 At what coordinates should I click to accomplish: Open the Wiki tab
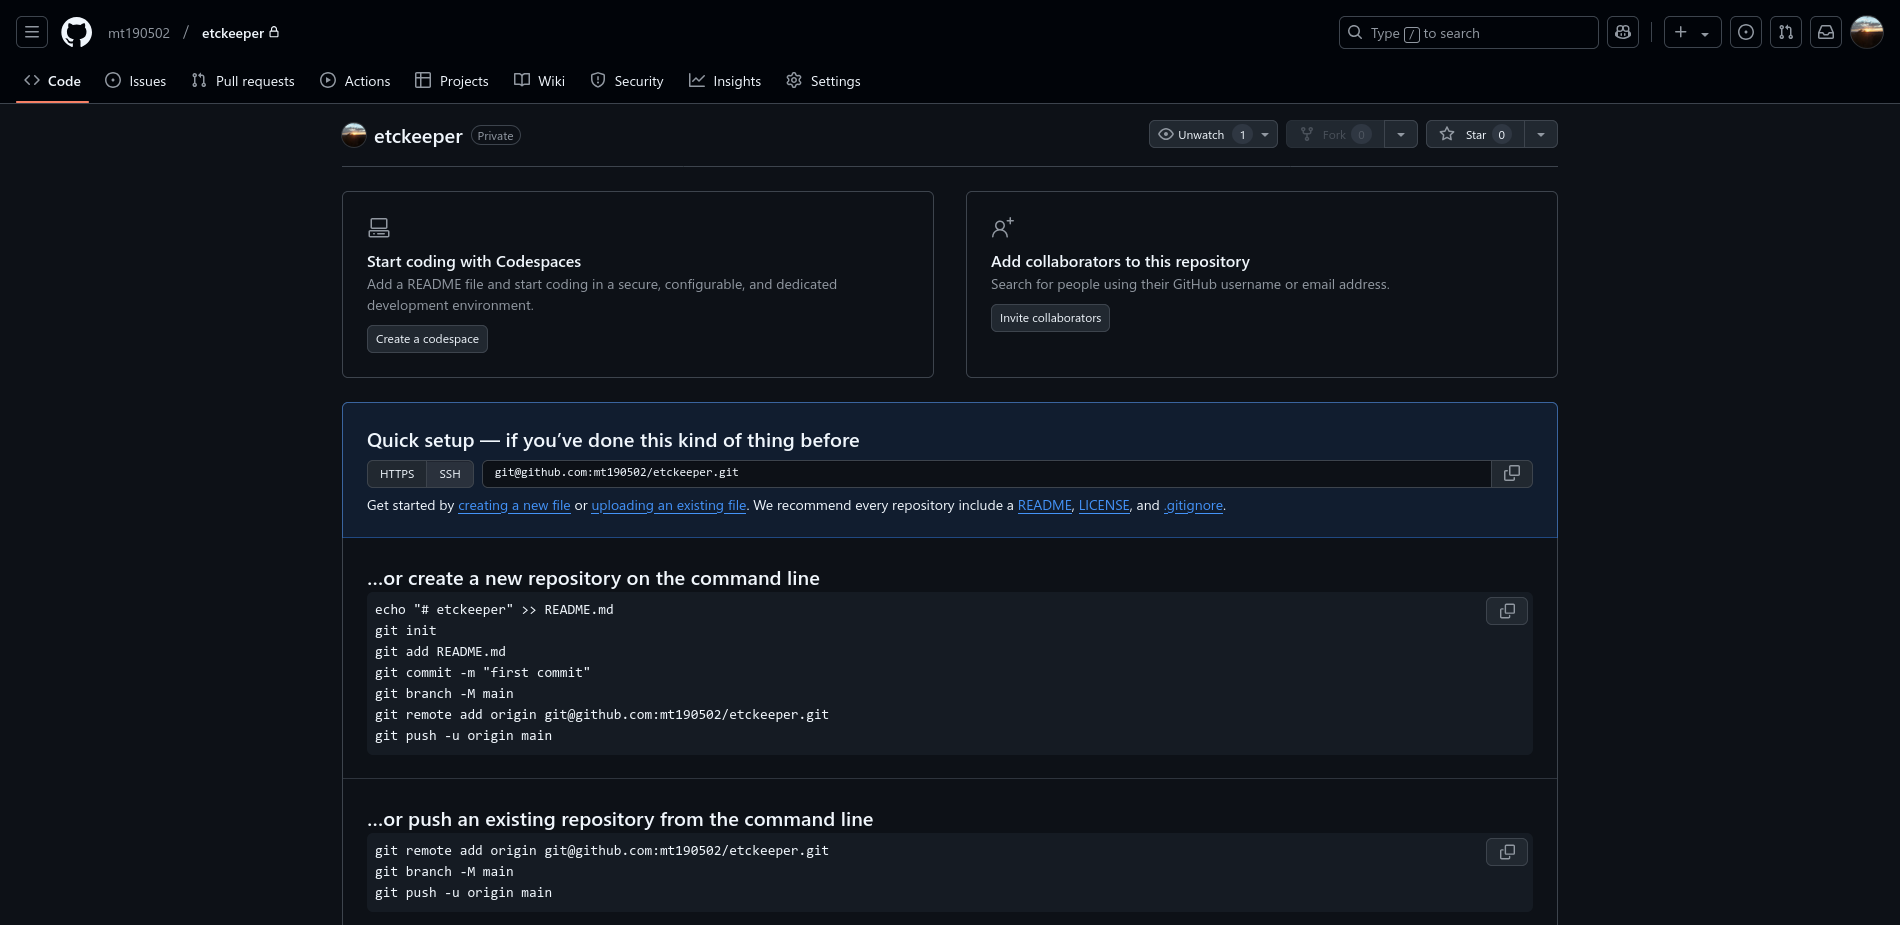tap(540, 81)
